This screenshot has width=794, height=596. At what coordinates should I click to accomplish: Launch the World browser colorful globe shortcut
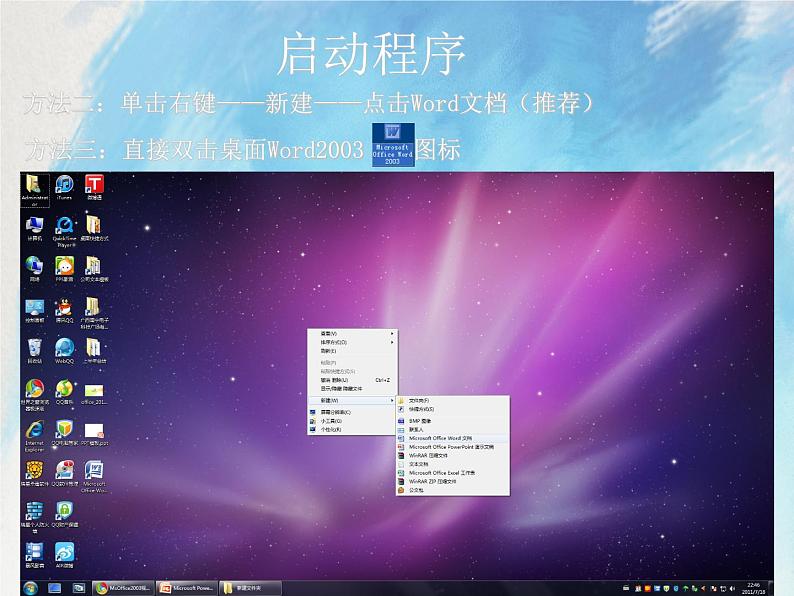(34, 395)
